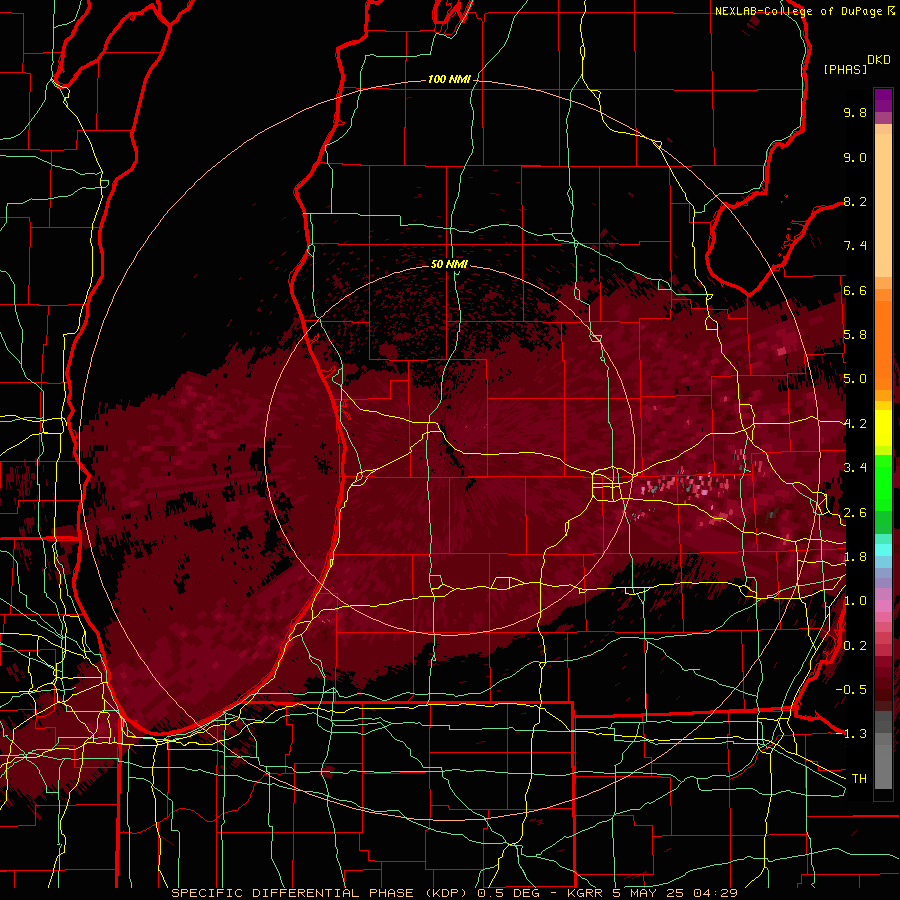Select the 5.0 scale value
This screenshot has width=900, height=900.
855,379
